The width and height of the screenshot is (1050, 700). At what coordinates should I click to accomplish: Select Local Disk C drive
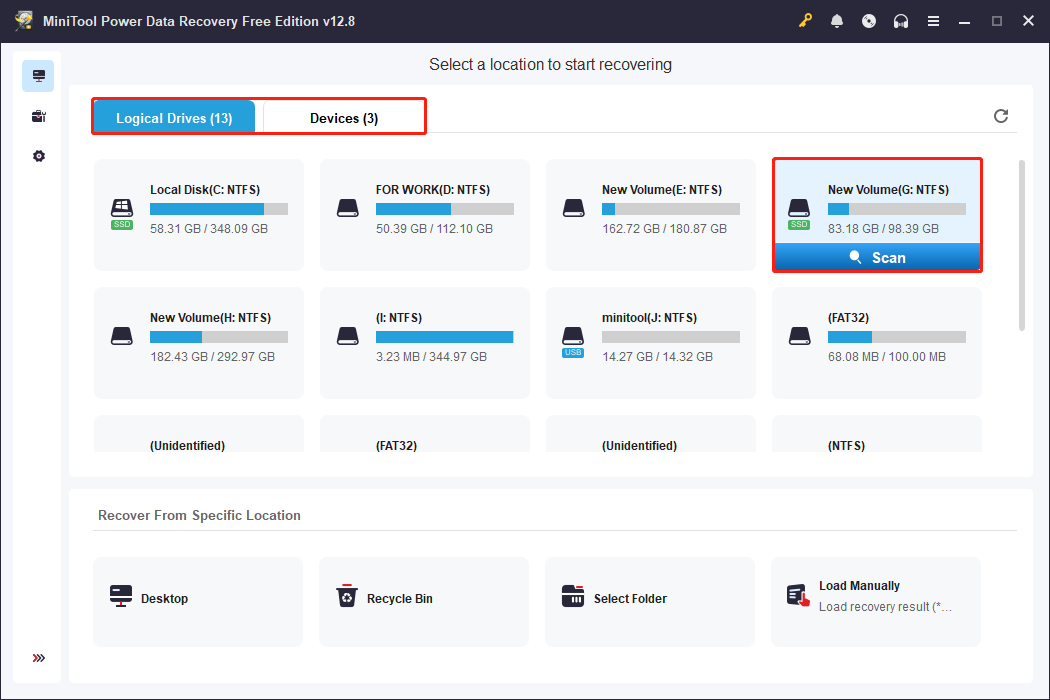(199, 213)
